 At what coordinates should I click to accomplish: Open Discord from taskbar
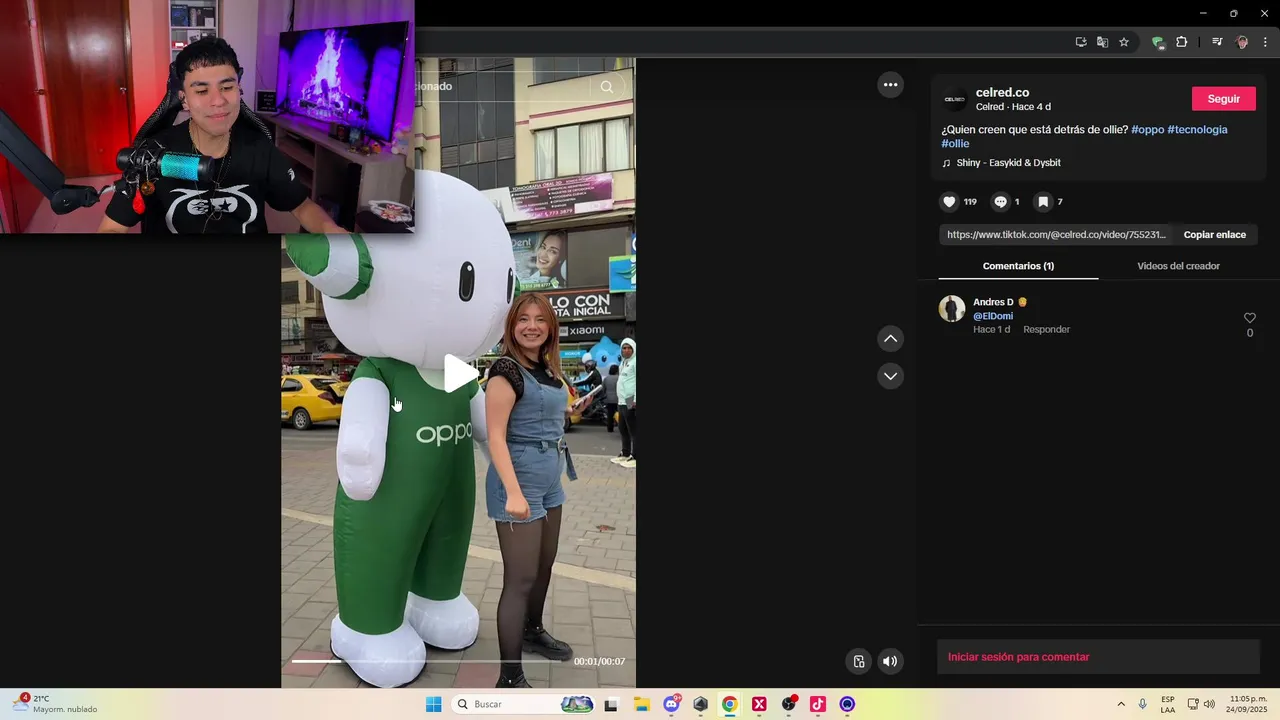click(671, 704)
